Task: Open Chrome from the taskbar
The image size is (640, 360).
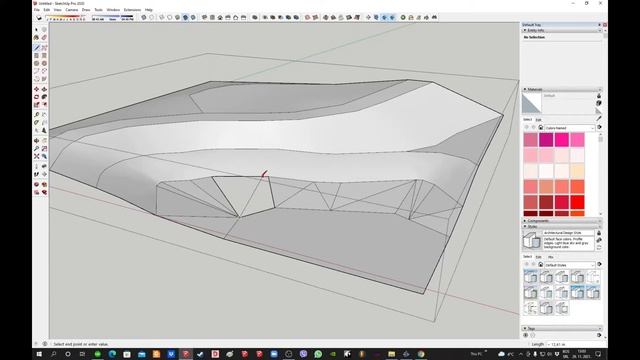Action: click(x=421, y=354)
